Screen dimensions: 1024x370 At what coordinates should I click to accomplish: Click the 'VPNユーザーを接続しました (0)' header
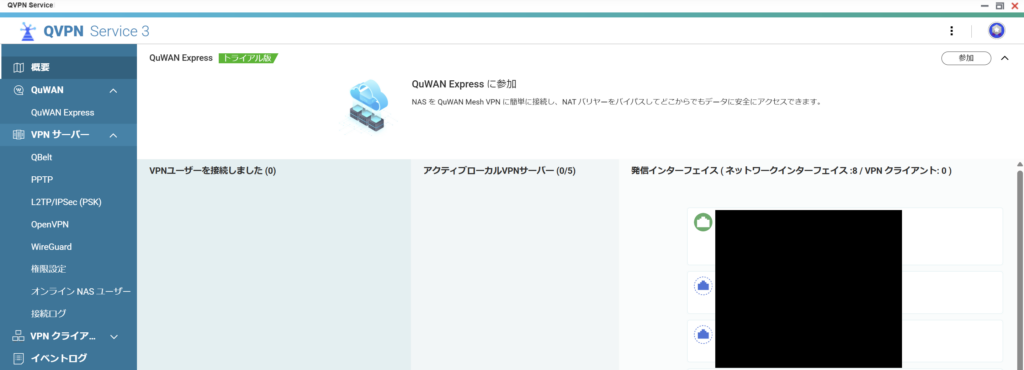point(213,171)
